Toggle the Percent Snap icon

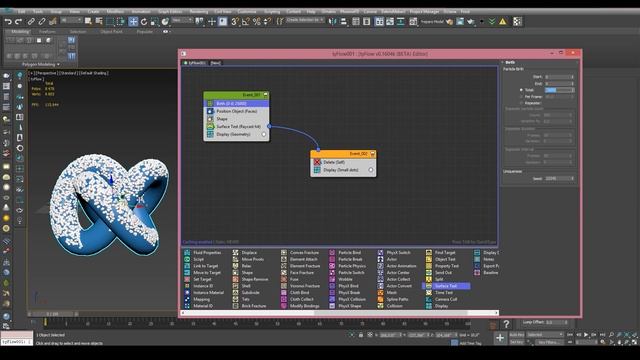coord(256,22)
